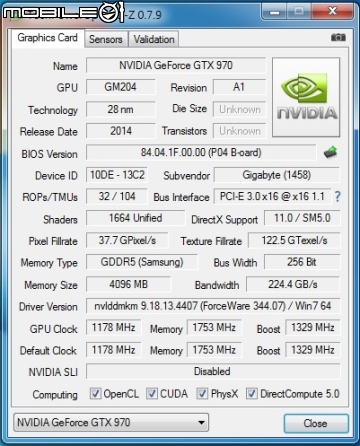
Task: Switch to the Sensors tab
Action: click(106, 39)
